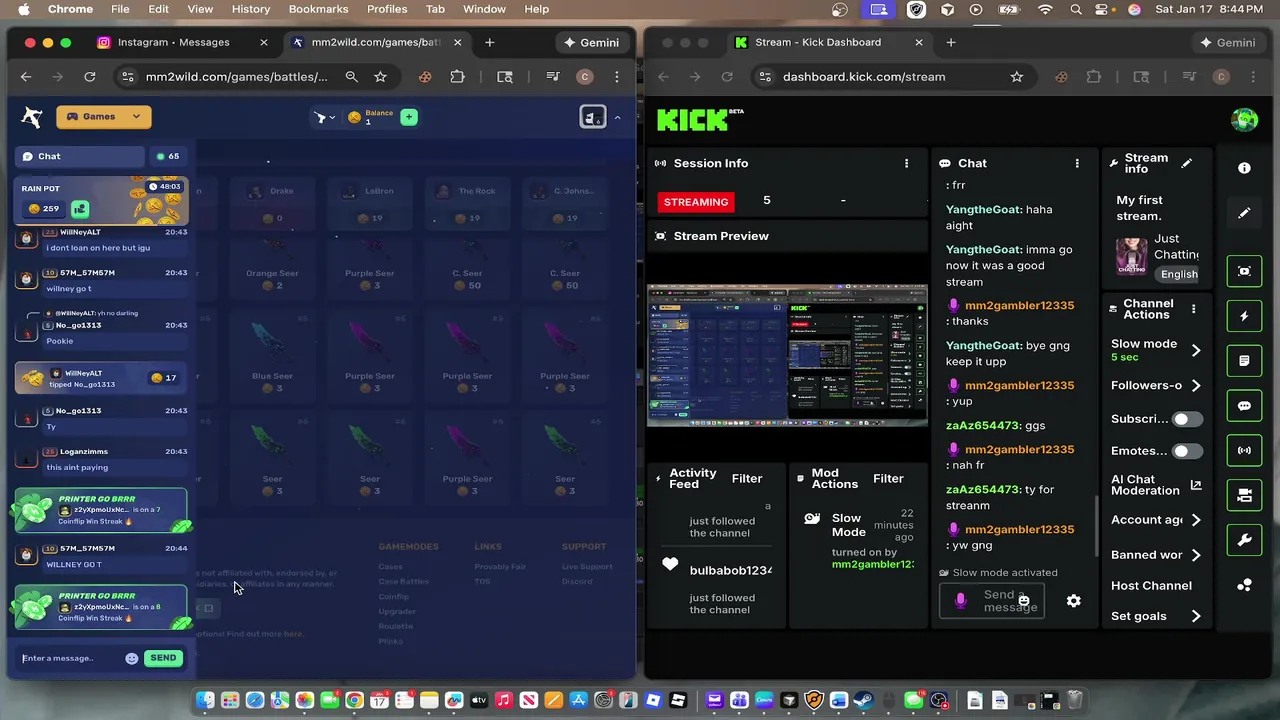Image resolution: width=1280 pixels, height=720 pixels.
Task: Click the pencil edit icon in Kick sidebar
Action: click(x=1244, y=213)
